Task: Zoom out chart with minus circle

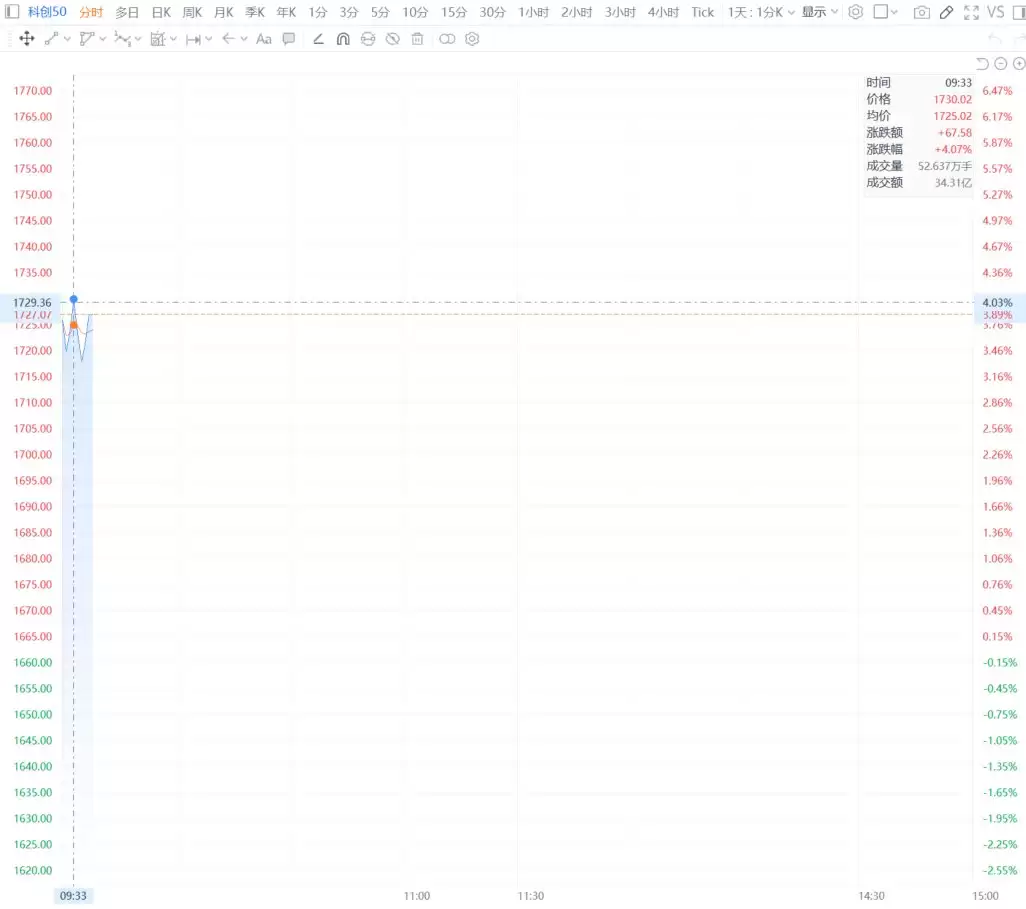Action: coord(1000,63)
